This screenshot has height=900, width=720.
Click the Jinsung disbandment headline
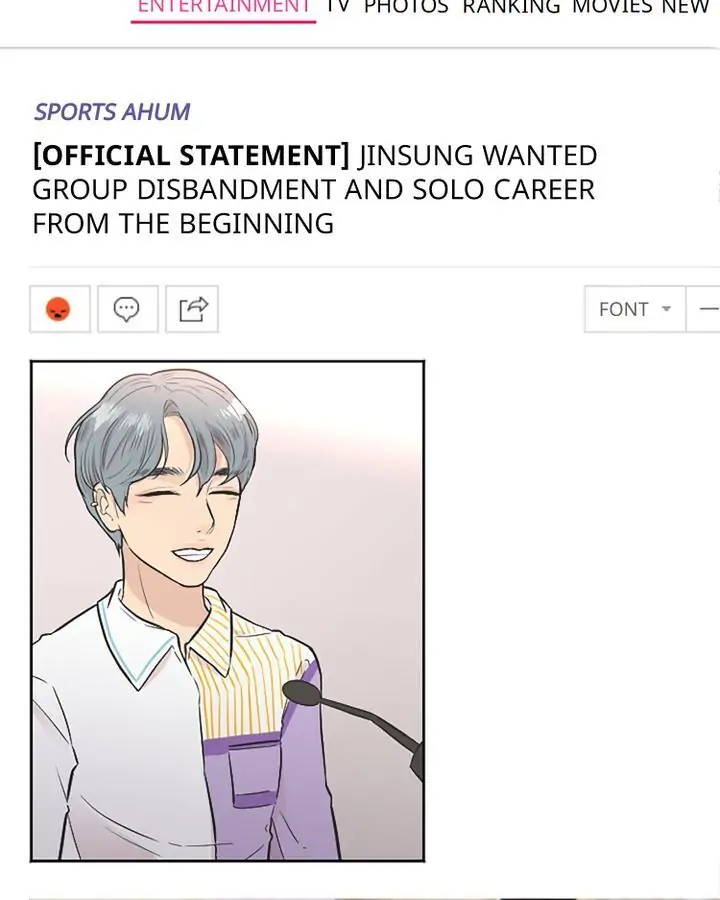click(315, 189)
